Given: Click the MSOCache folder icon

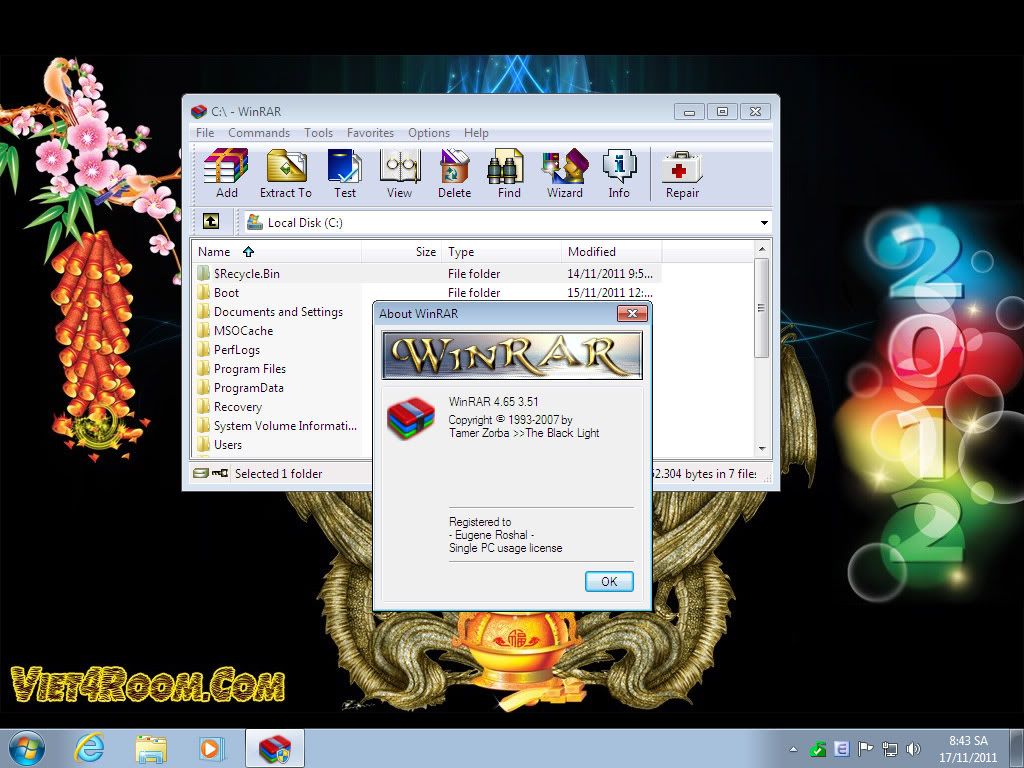Looking at the screenshot, I should [204, 330].
